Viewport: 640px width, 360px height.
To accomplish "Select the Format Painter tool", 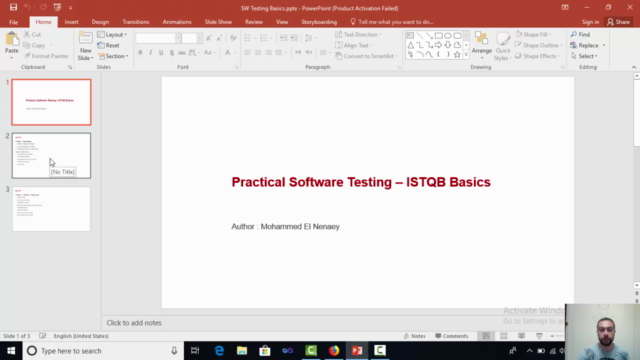I will pos(46,56).
